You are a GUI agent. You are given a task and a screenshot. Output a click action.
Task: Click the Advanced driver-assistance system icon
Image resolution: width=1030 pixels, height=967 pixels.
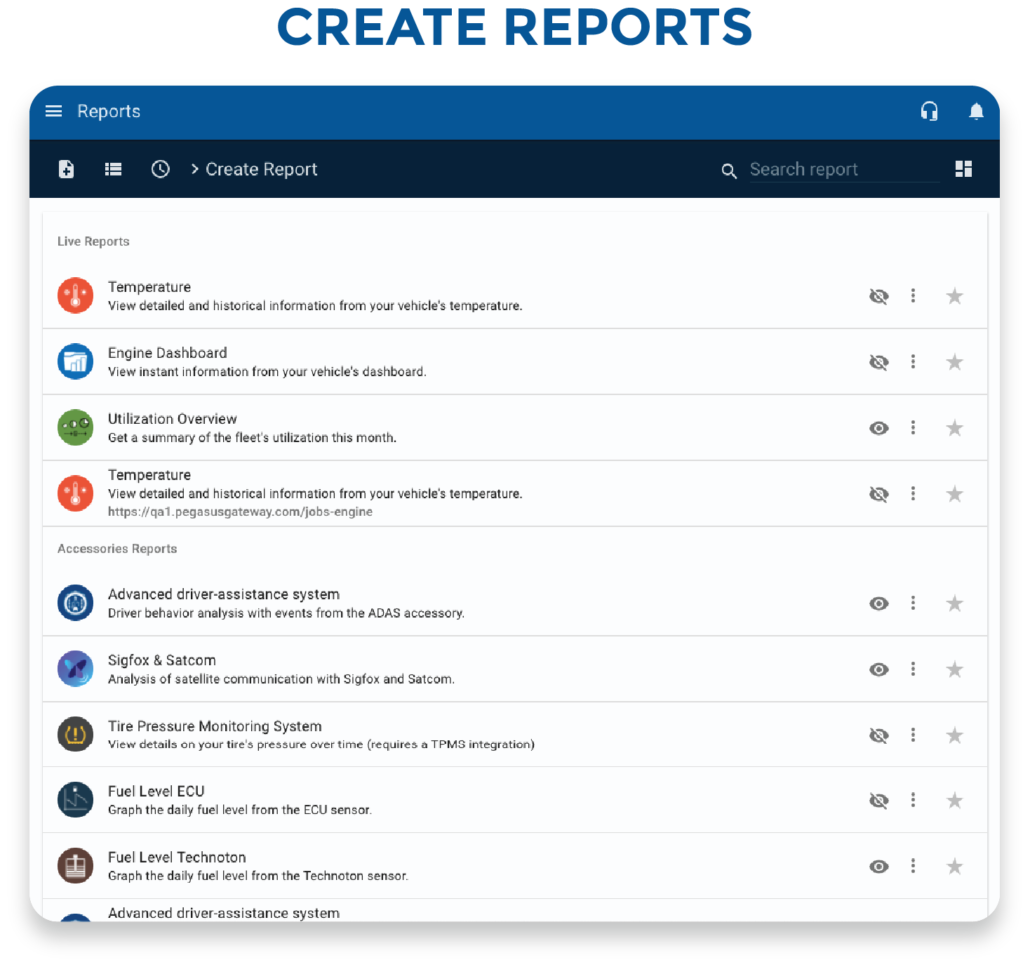click(x=76, y=602)
